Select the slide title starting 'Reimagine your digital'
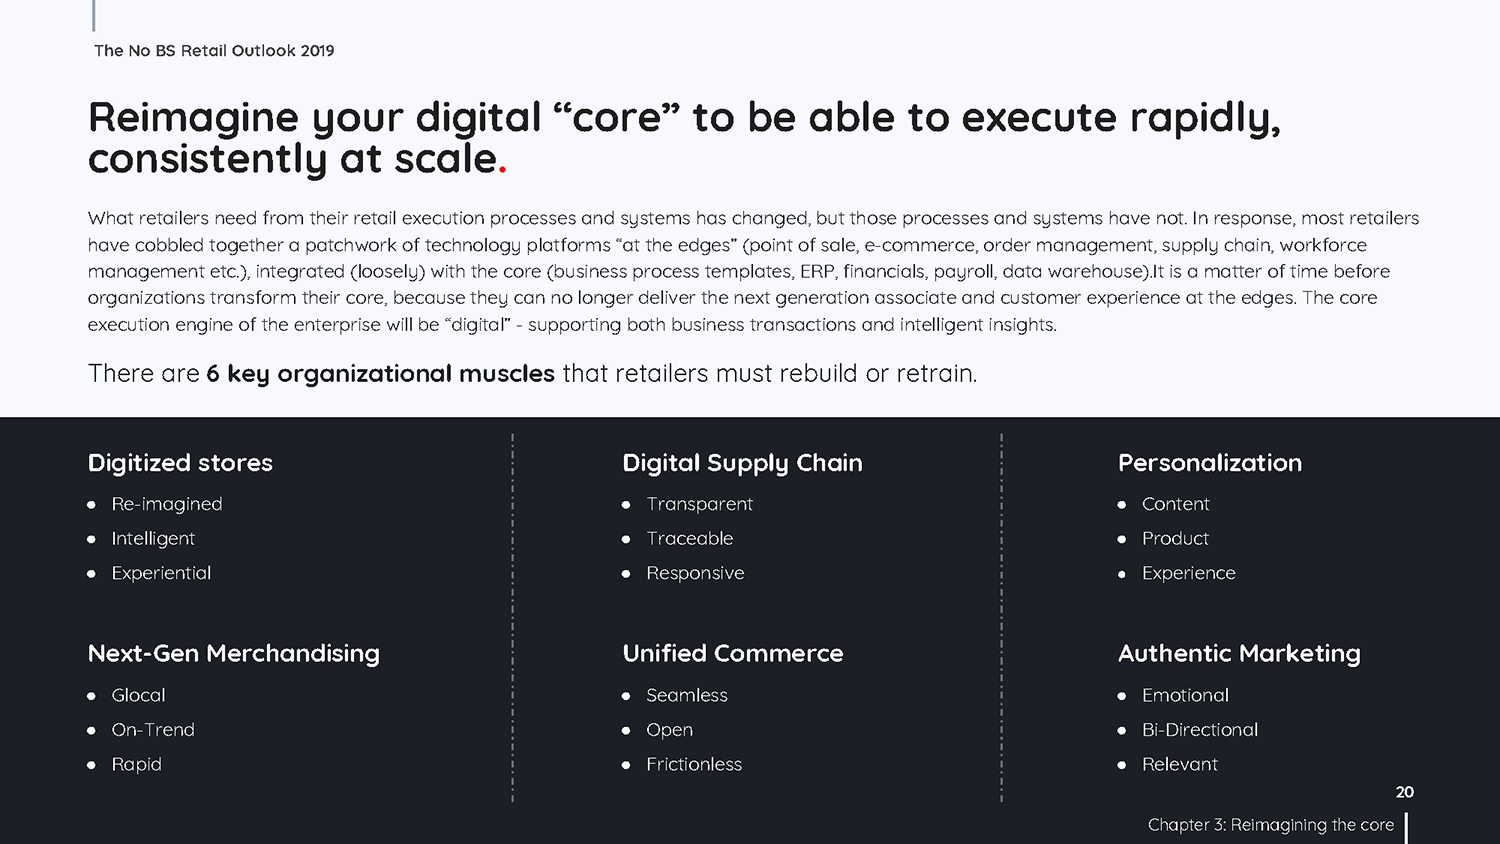 coord(684,138)
